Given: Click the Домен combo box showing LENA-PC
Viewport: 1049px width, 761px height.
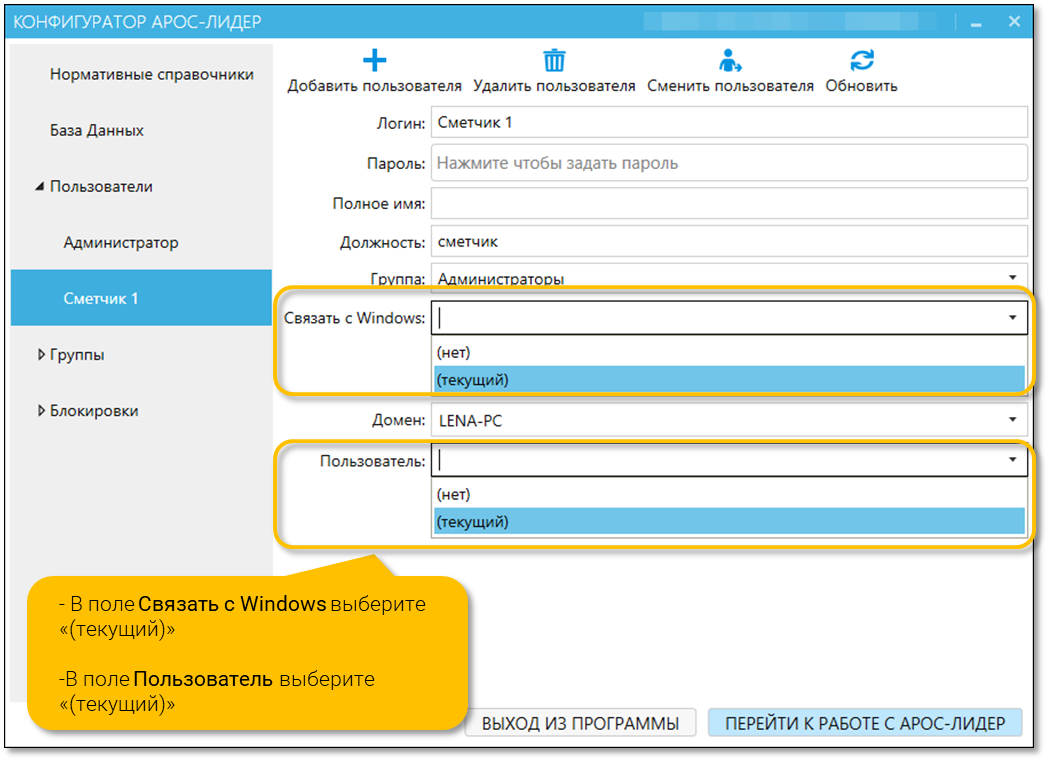Looking at the screenshot, I should (x=729, y=420).
